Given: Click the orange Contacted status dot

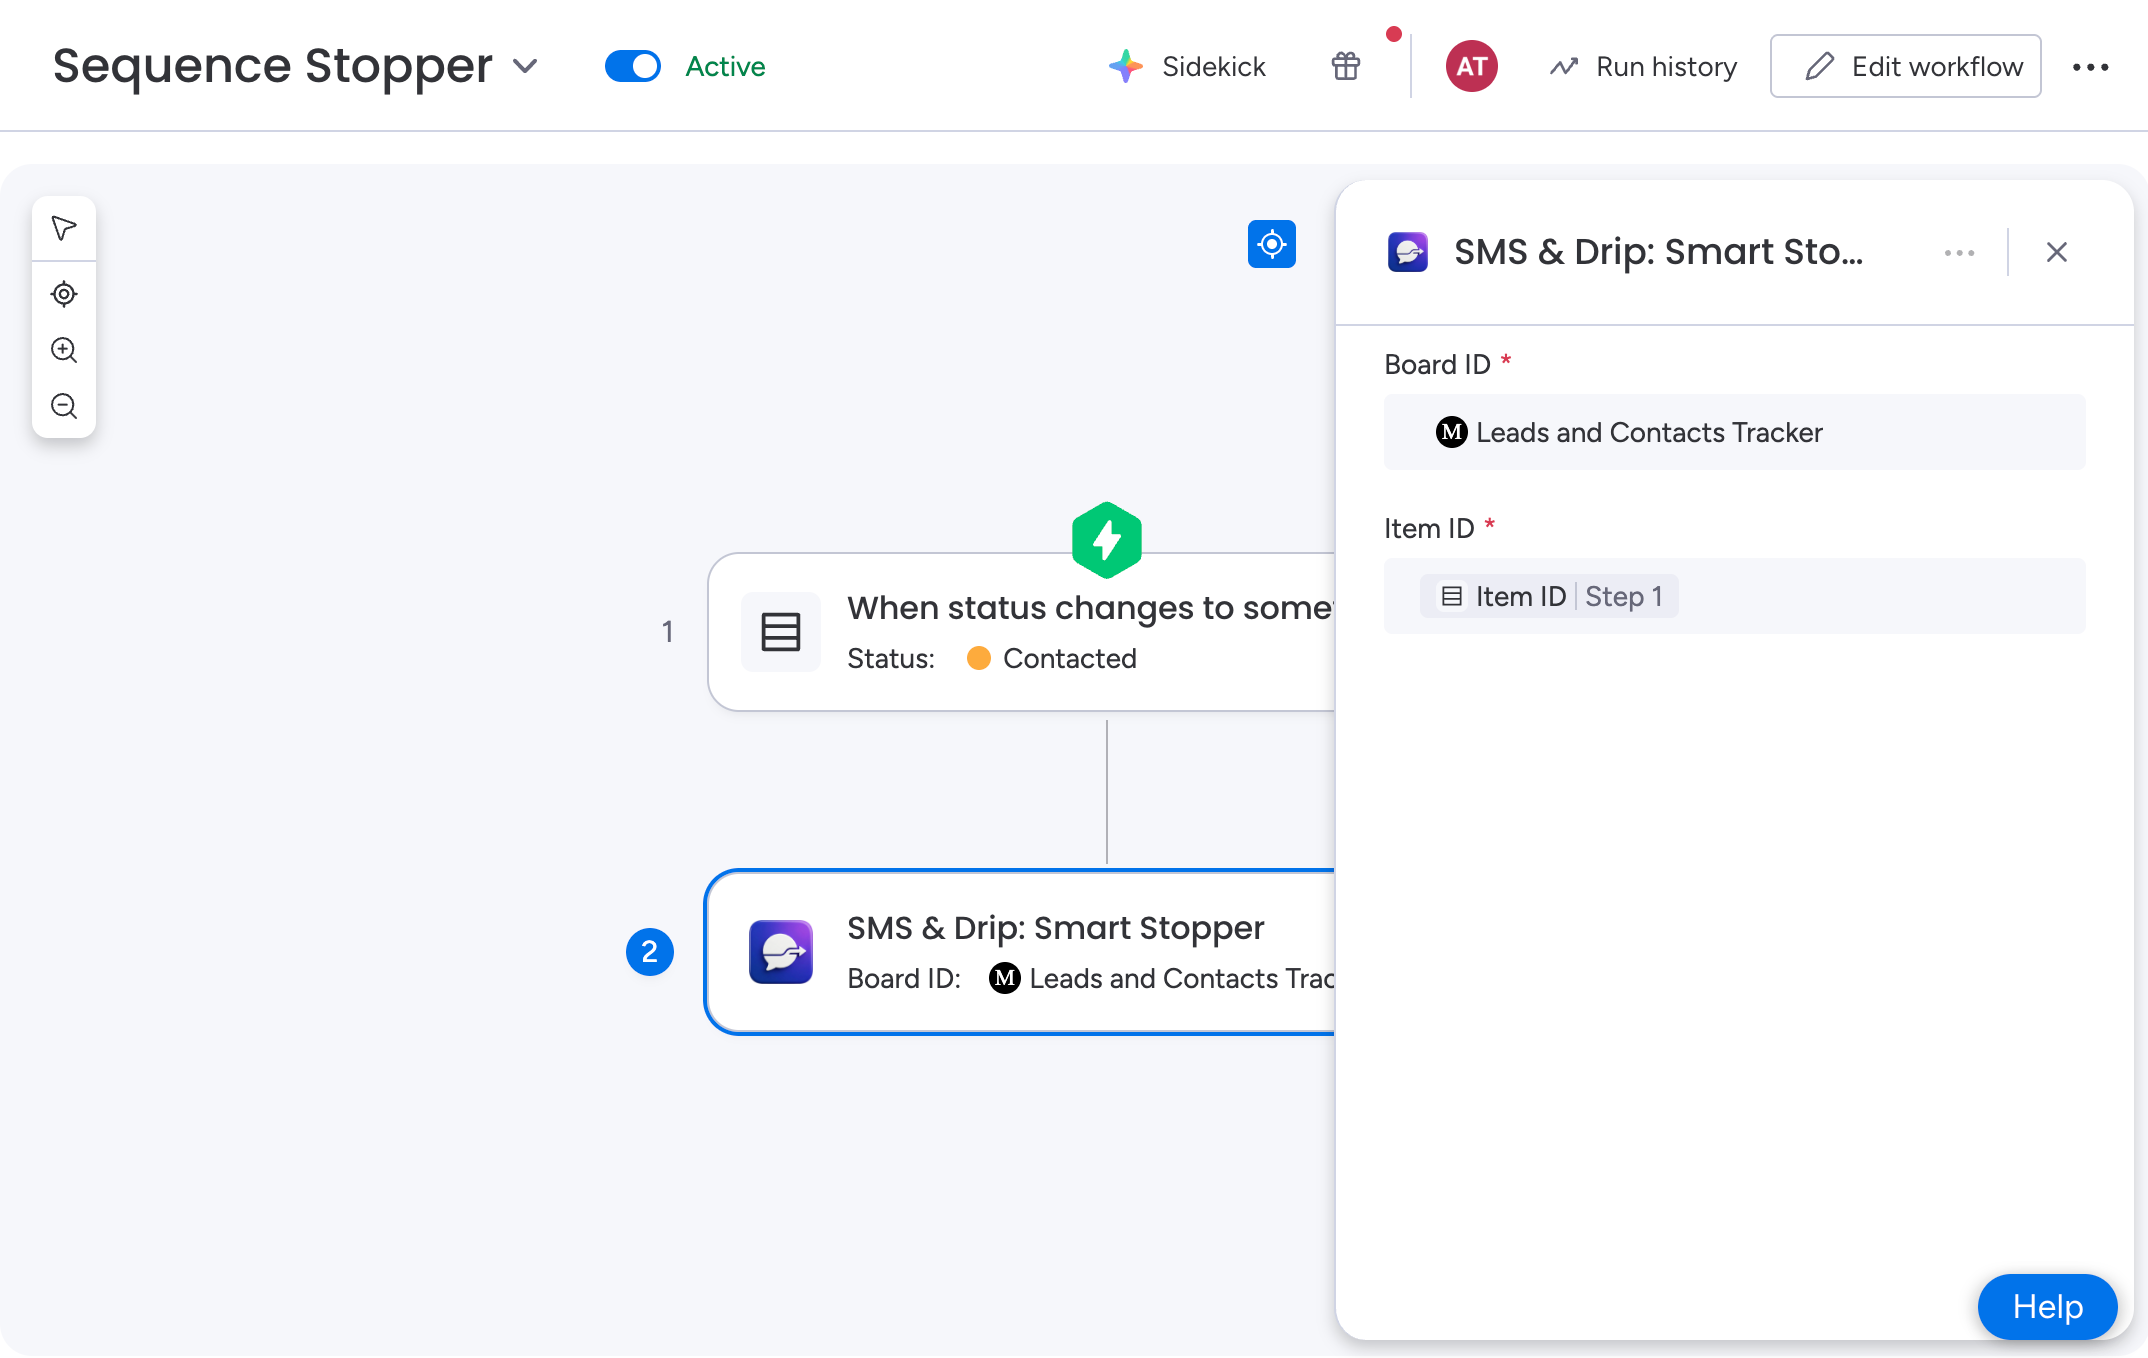Looking at the screenshot, I should click(979, 658).
